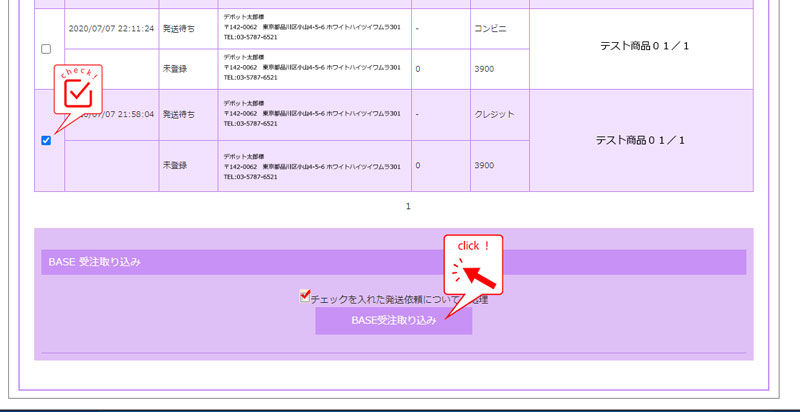Screen dimensions: 800x412
Task: Click the 3900 amount in the first order
Action: pos(484,68)
